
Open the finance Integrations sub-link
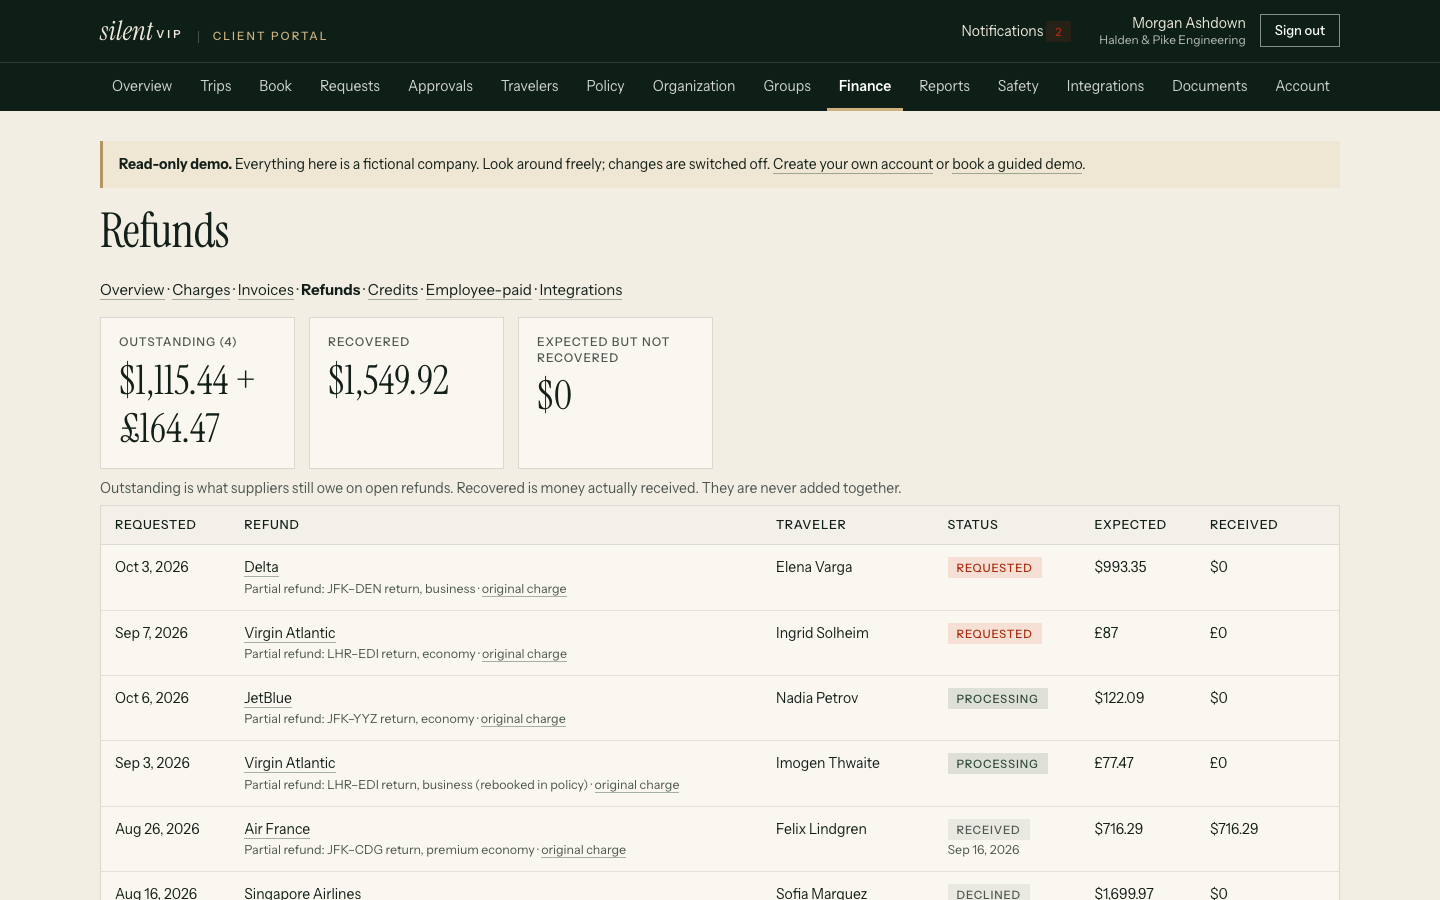[581, 290]
